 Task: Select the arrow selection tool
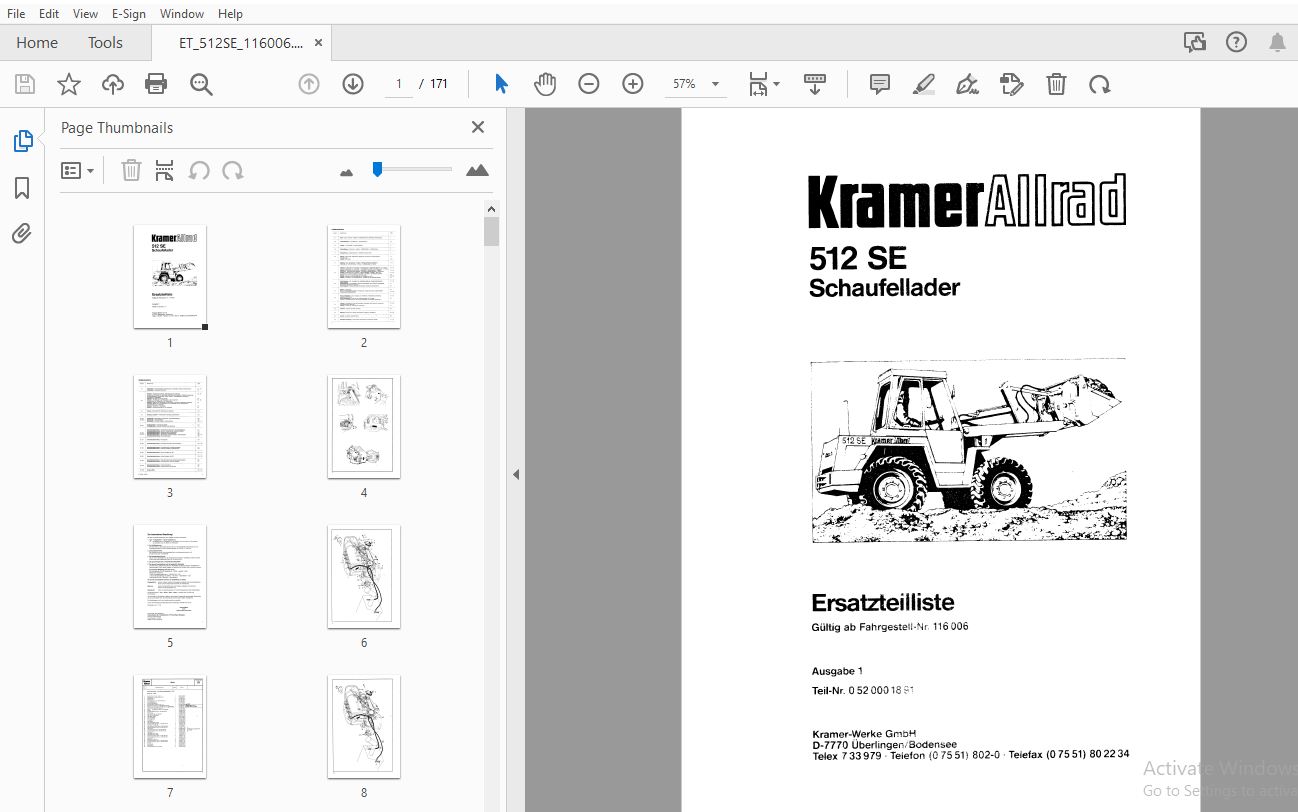pos(501,84)
